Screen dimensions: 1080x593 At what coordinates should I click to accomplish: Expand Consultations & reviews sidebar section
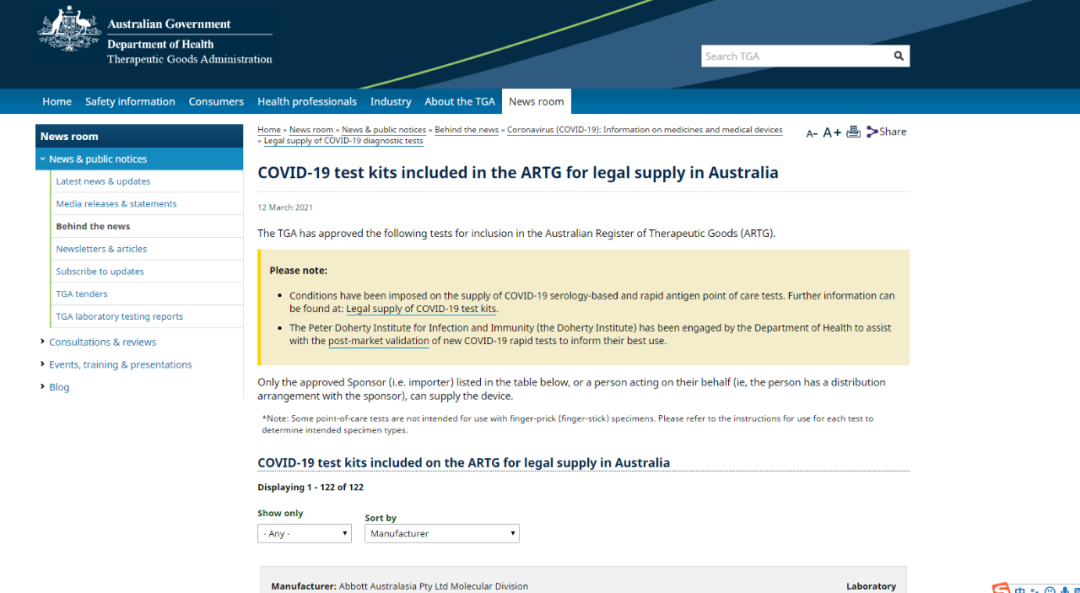click(x=43, y=342)
